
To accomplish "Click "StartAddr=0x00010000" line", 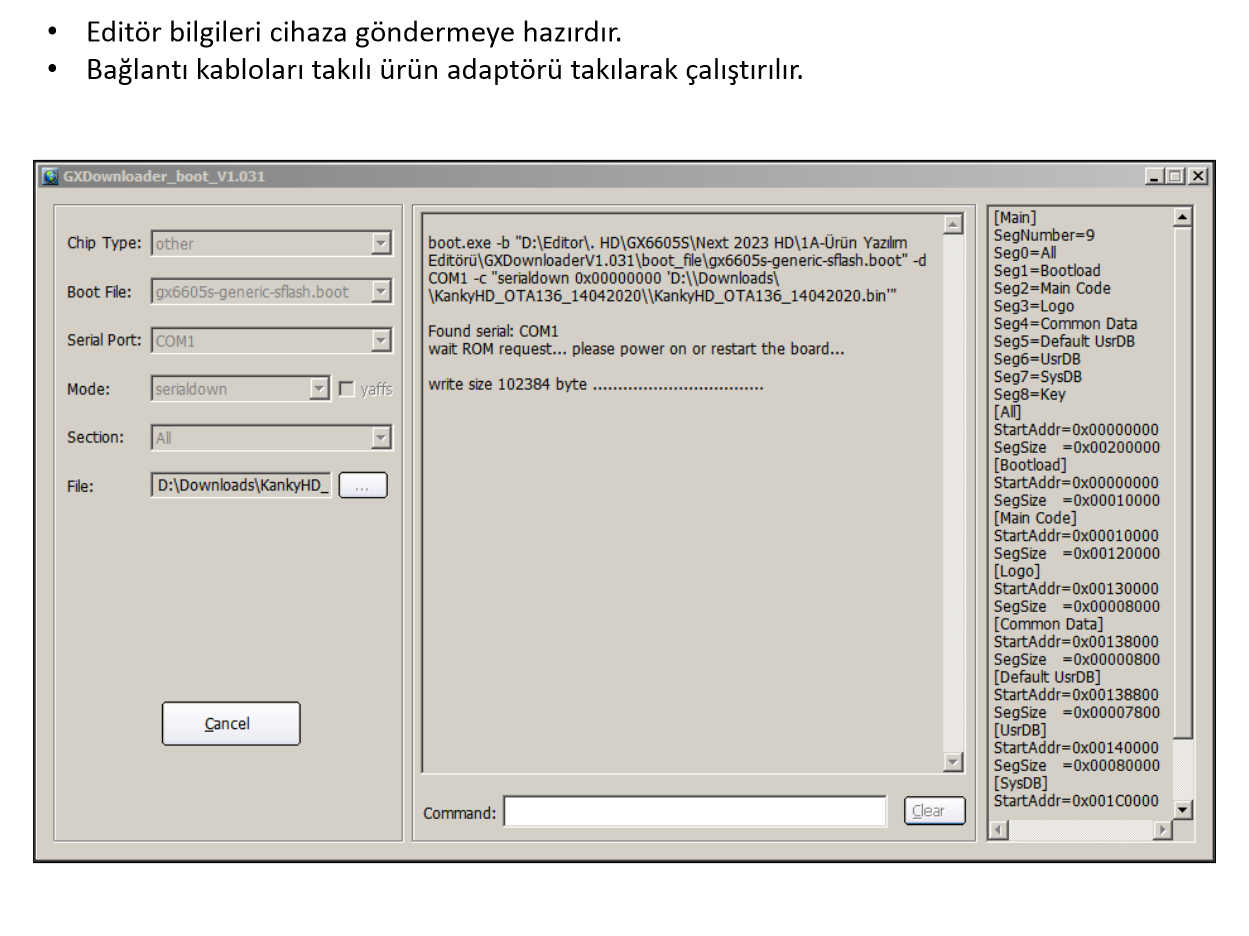I will [1077, 536].
